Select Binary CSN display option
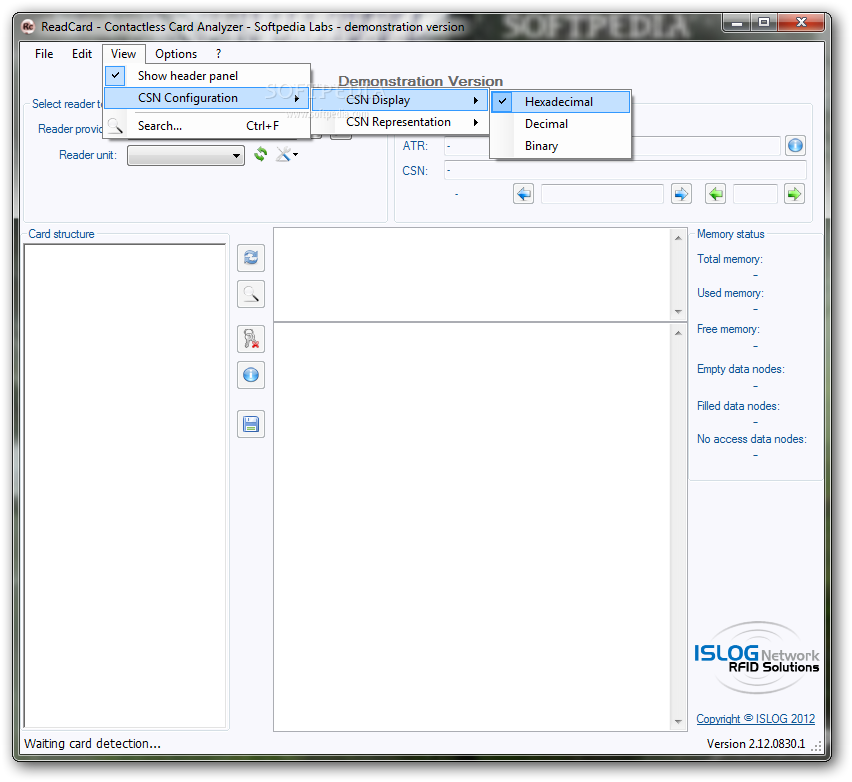Screen dimensions: 852x782 point(560,146)
